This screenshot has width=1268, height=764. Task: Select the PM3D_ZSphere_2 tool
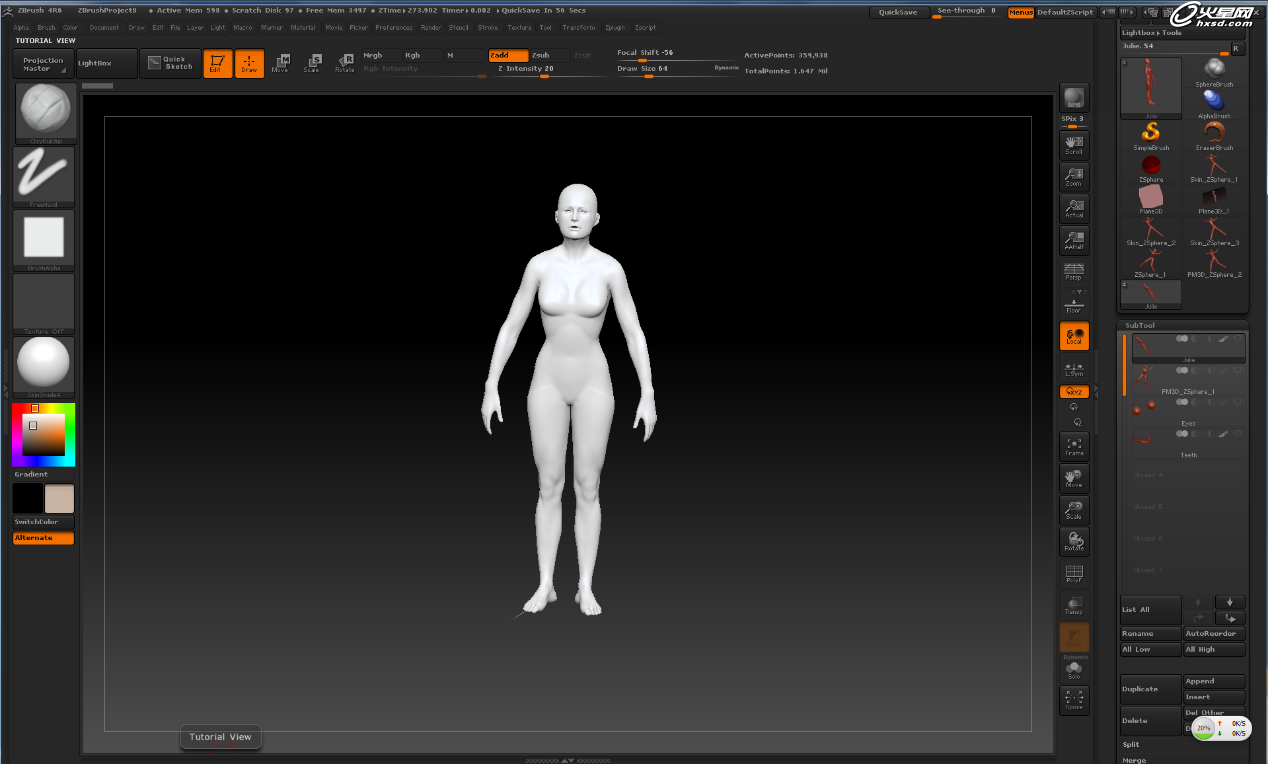click(1214, 263)
